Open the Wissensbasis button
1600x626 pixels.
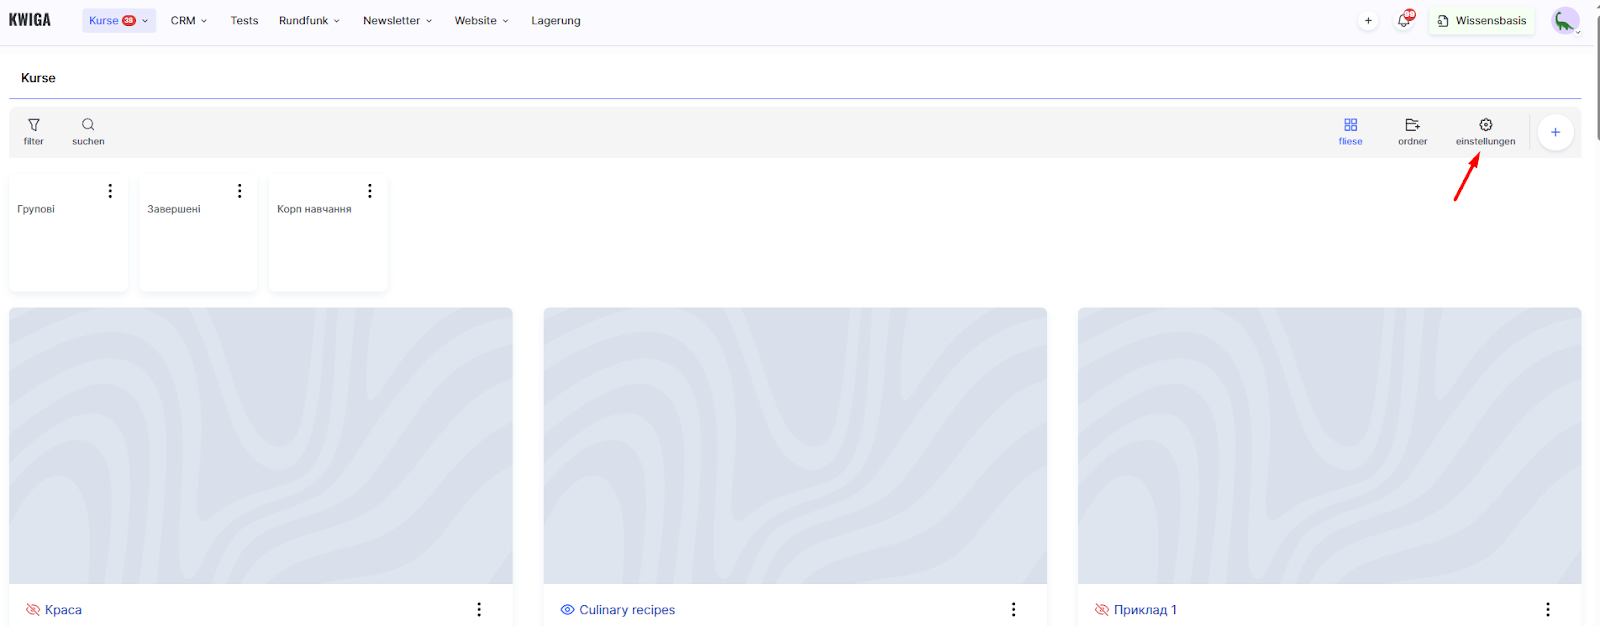(x=1481, y=20)
